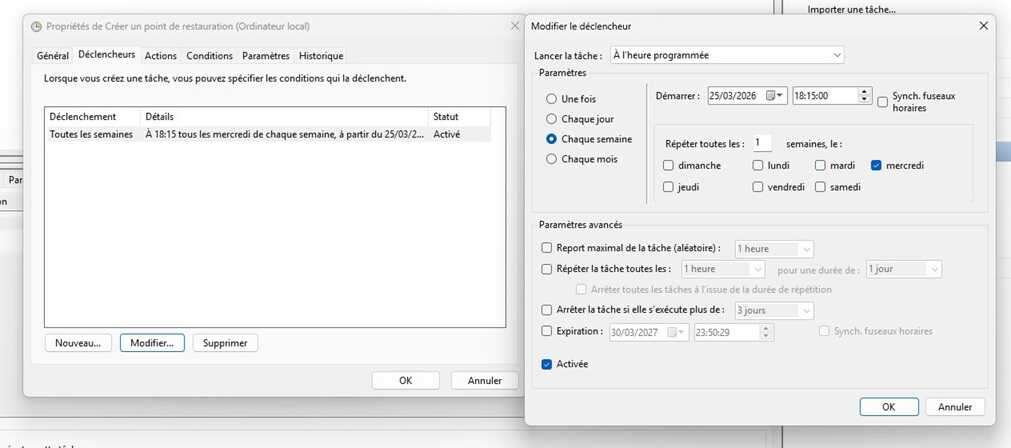Click the Supprimer button
The width and height of the screenshot is (1011, 448).
(225, 343)
